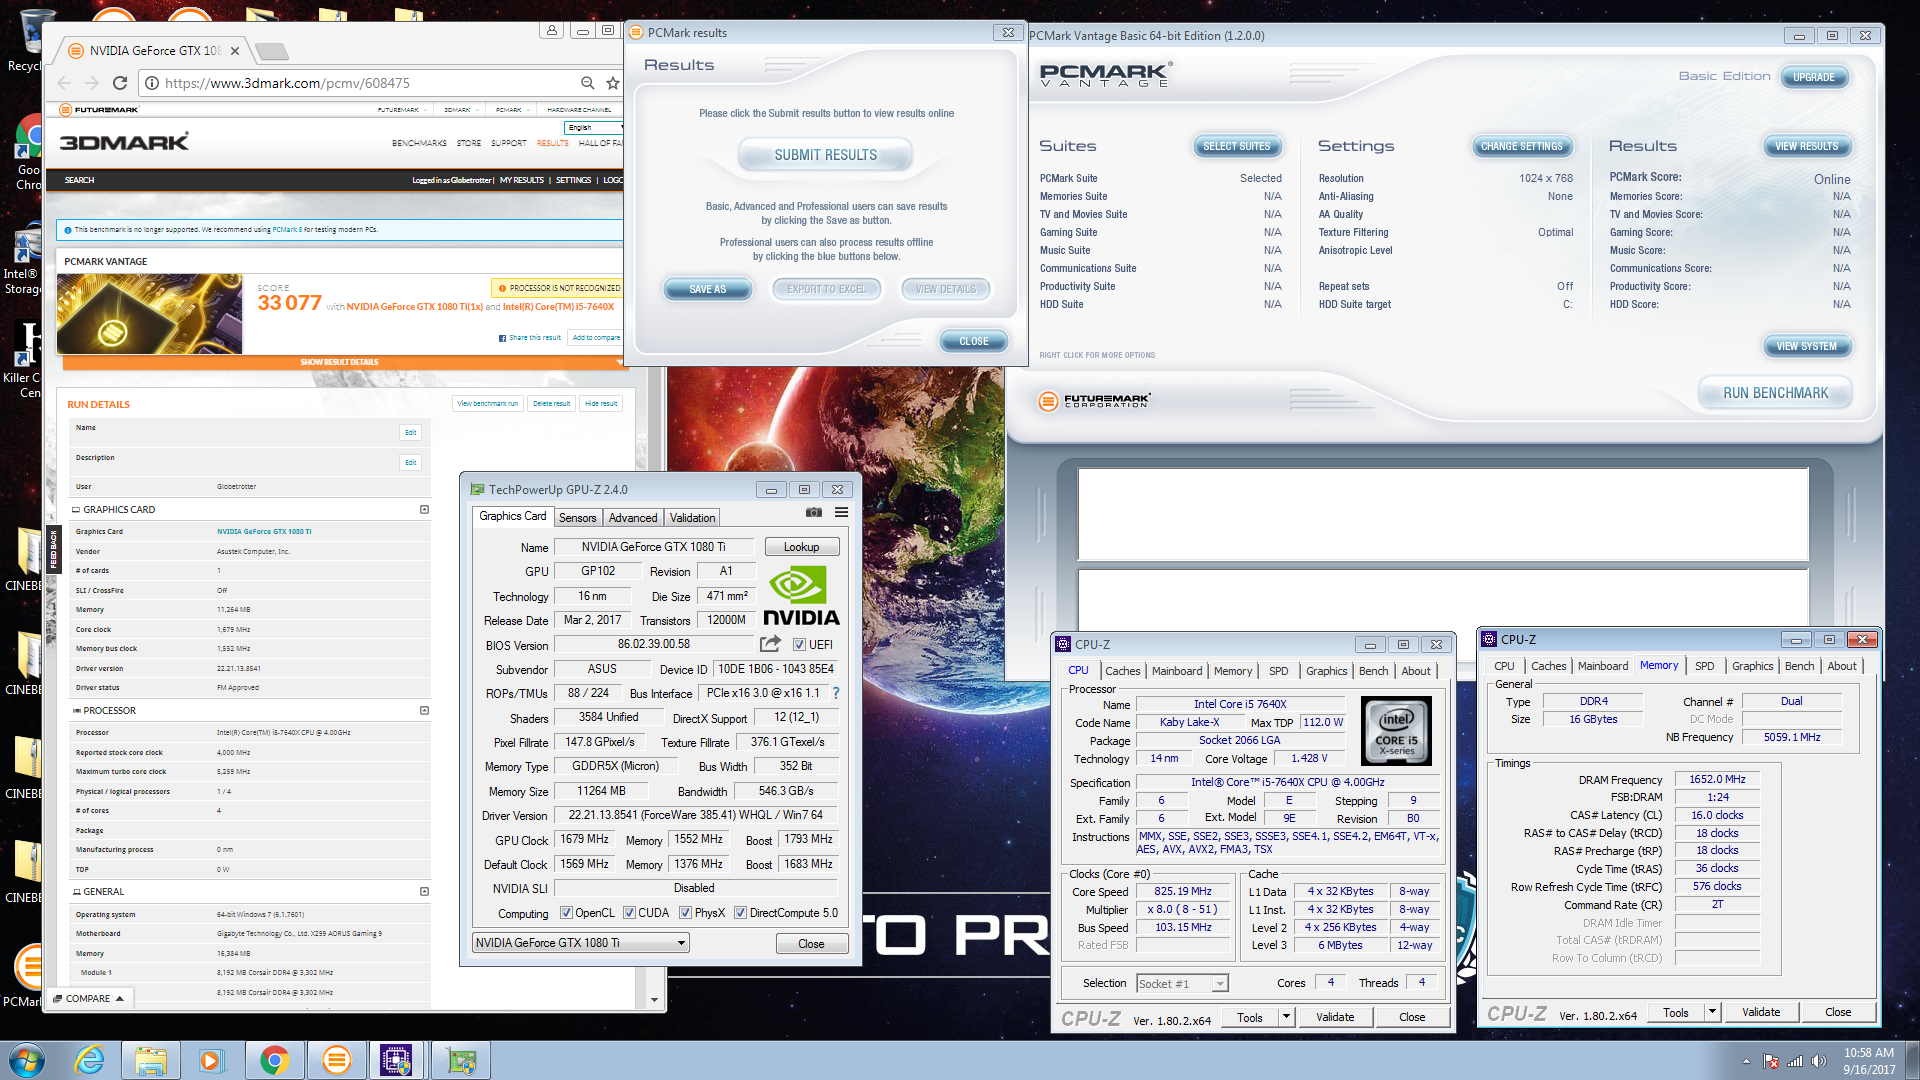The image size is (1920, 1080).
Task: Toggle PhysX checkbox
Action: (685, 913)
